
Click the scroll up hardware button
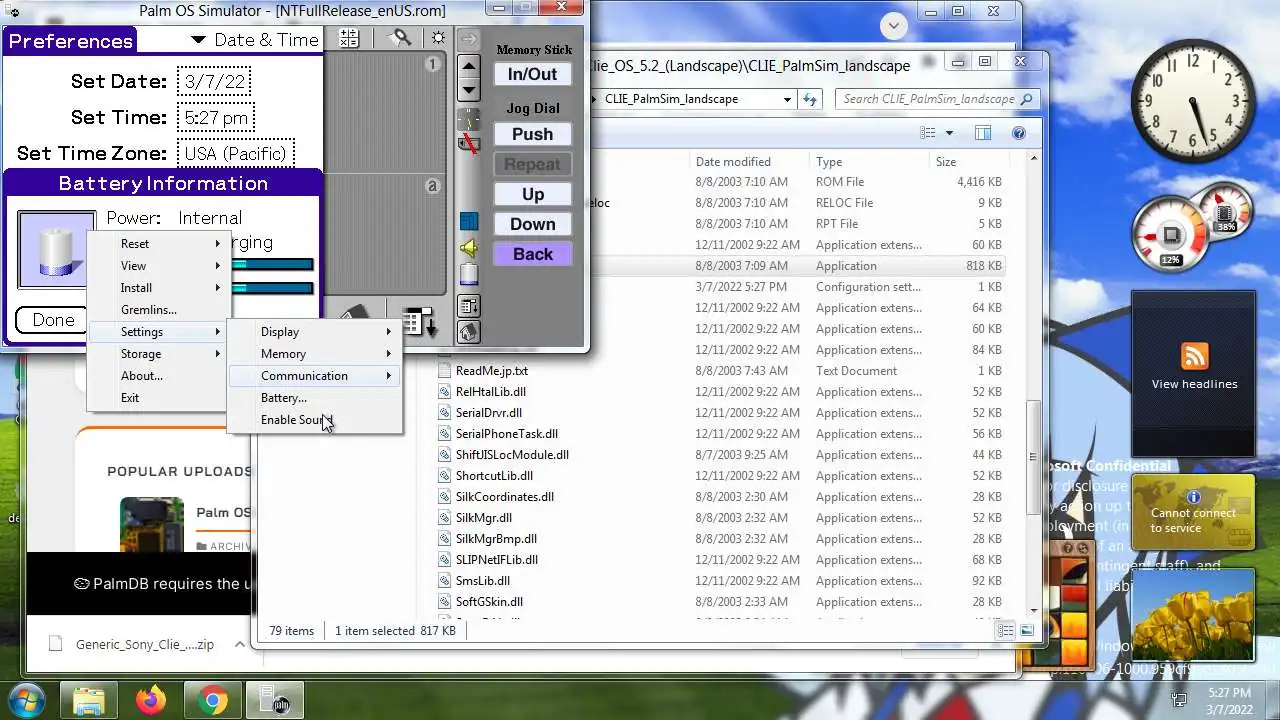tap(468, 67)
